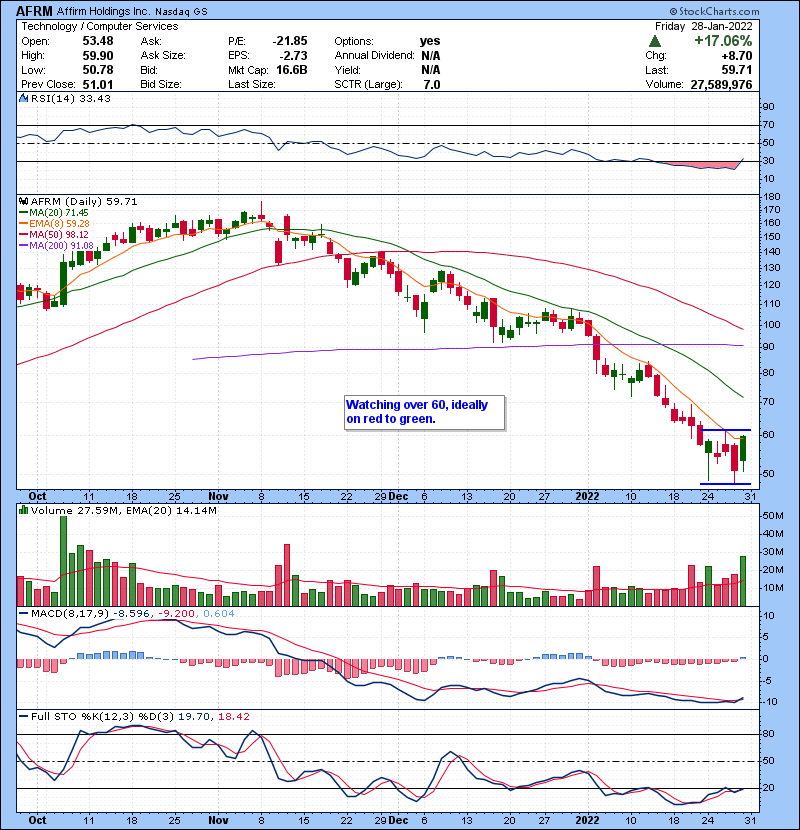Select the Low value 50.78

coord(97,70)
